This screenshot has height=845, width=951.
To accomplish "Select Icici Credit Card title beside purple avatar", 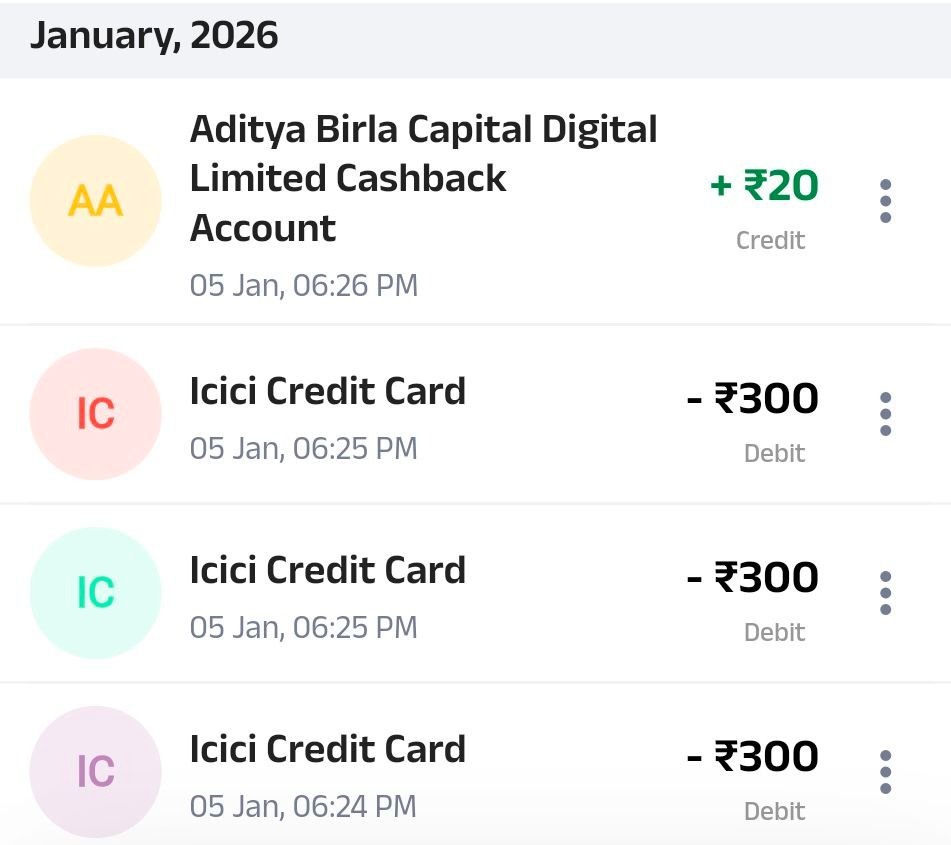I will point(328,749).
